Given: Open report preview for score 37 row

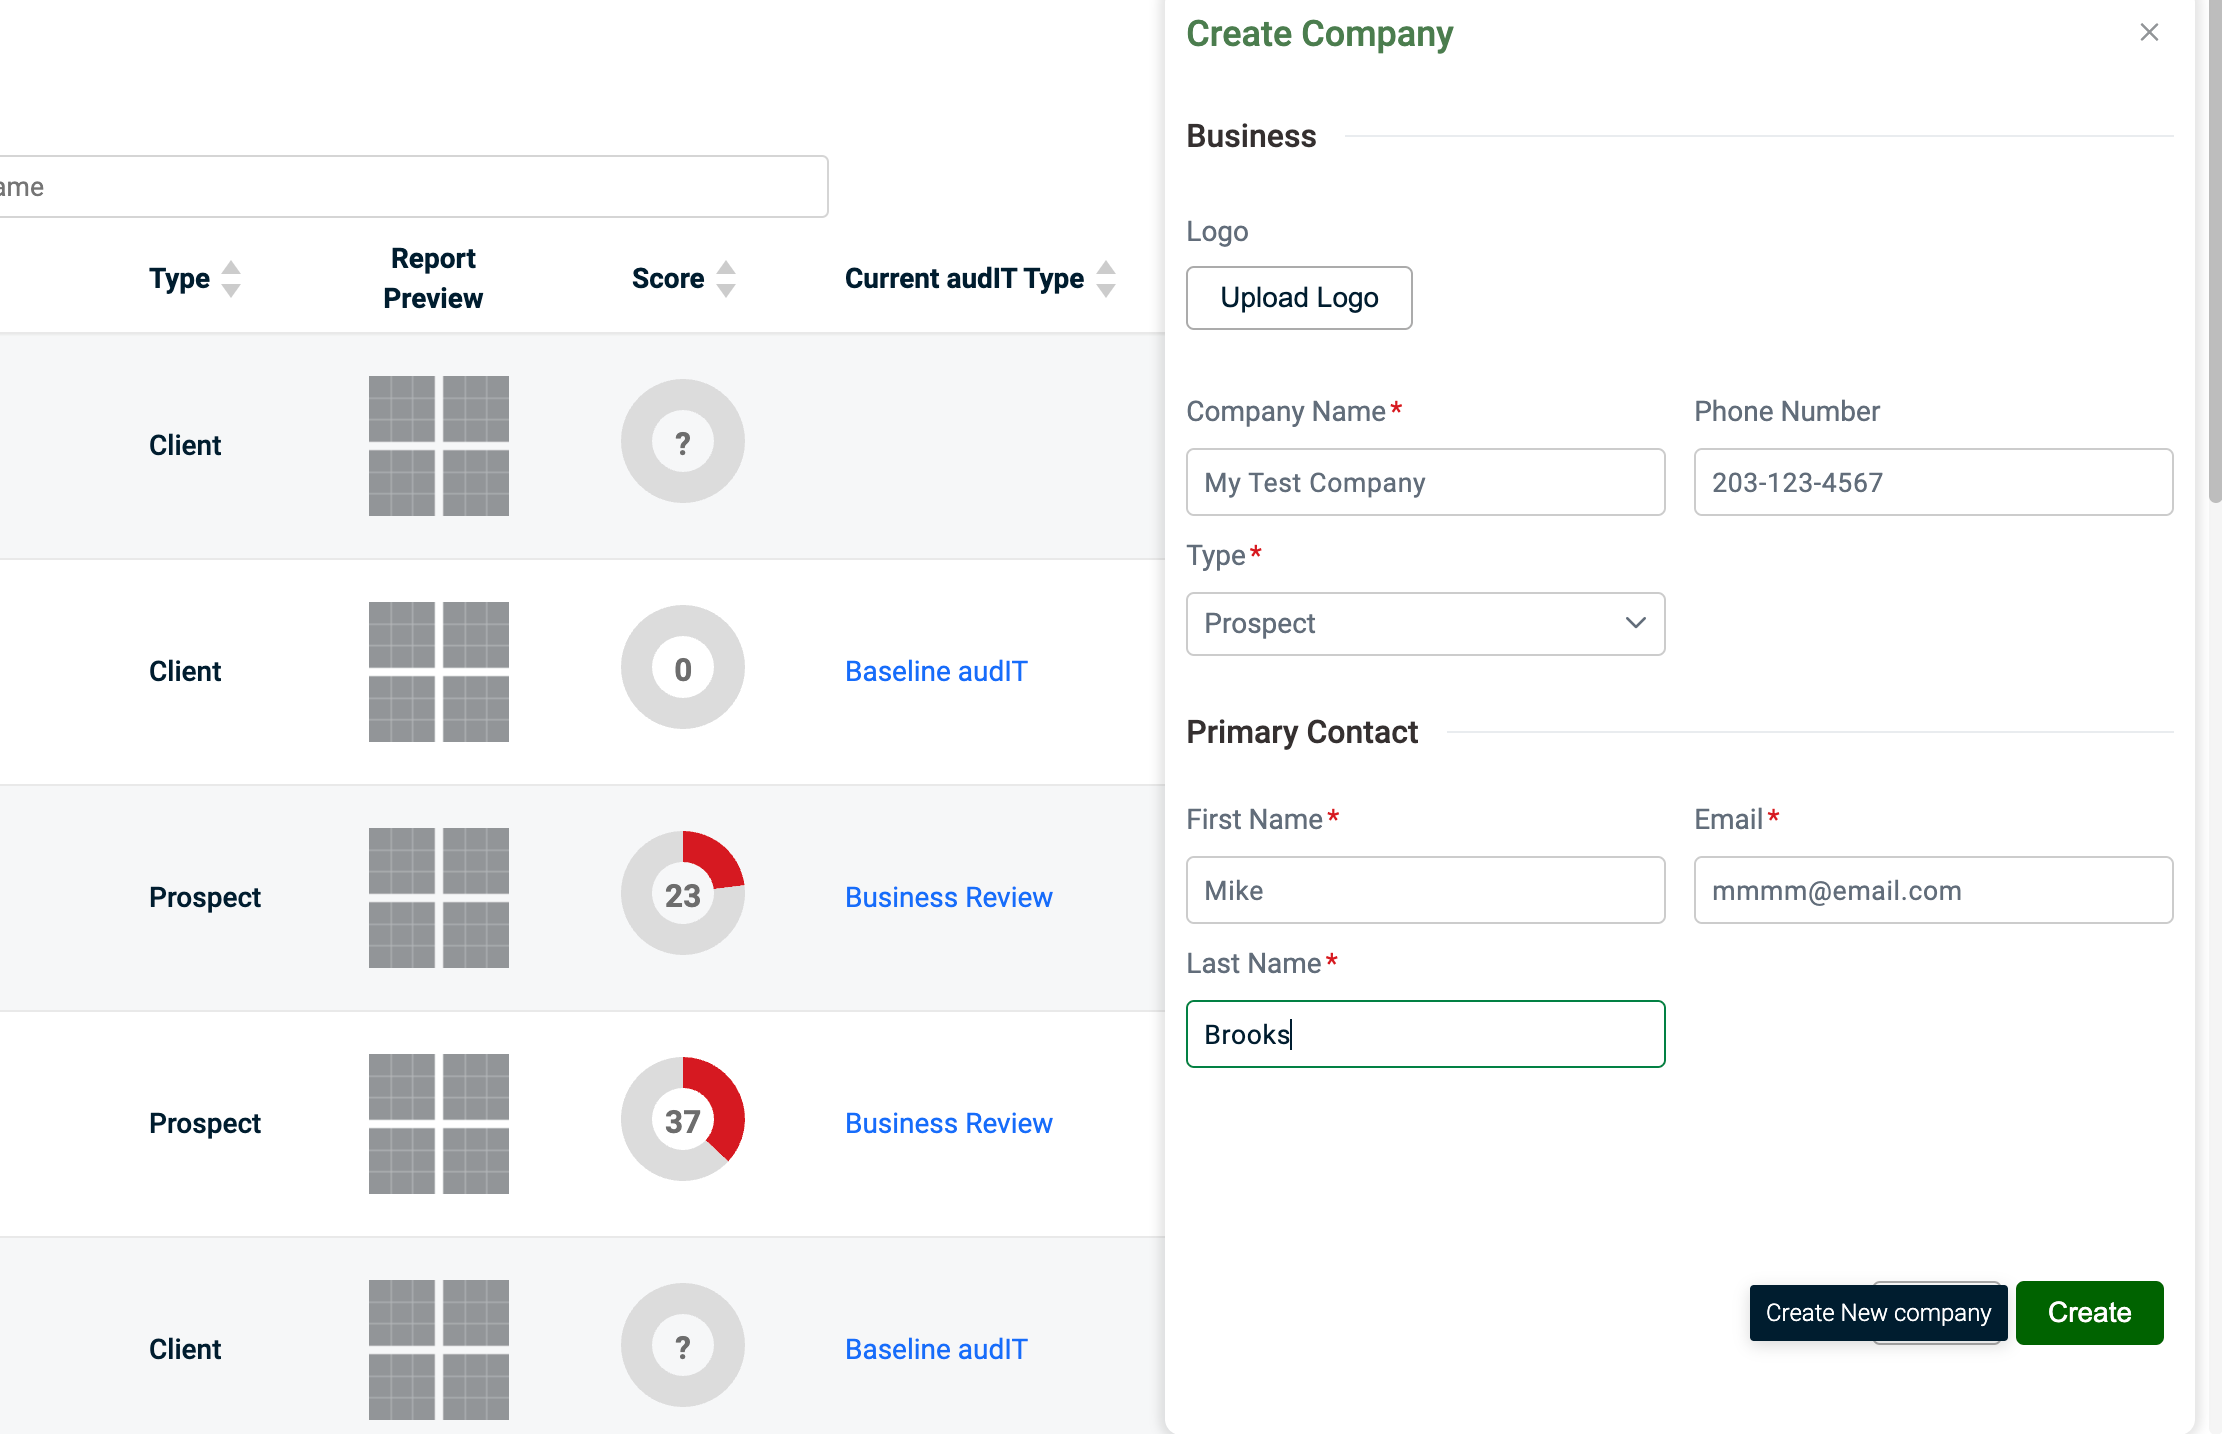Looking at the screenshot, I should [439, 1124].
